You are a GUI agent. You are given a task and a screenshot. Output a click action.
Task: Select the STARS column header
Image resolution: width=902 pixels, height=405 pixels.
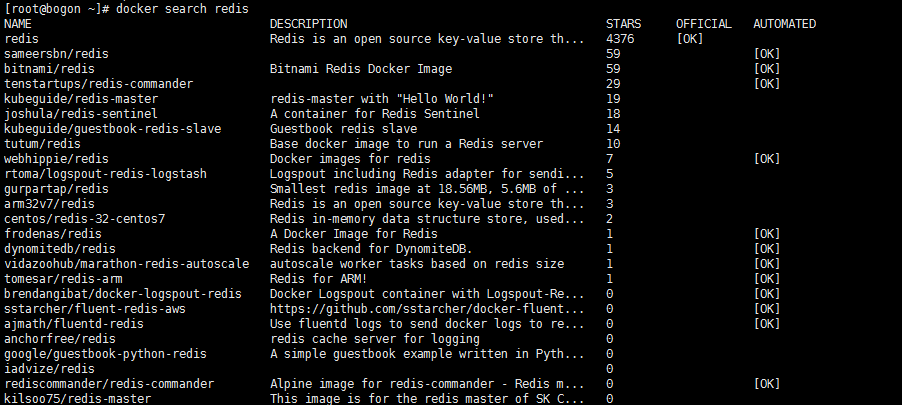623,24
